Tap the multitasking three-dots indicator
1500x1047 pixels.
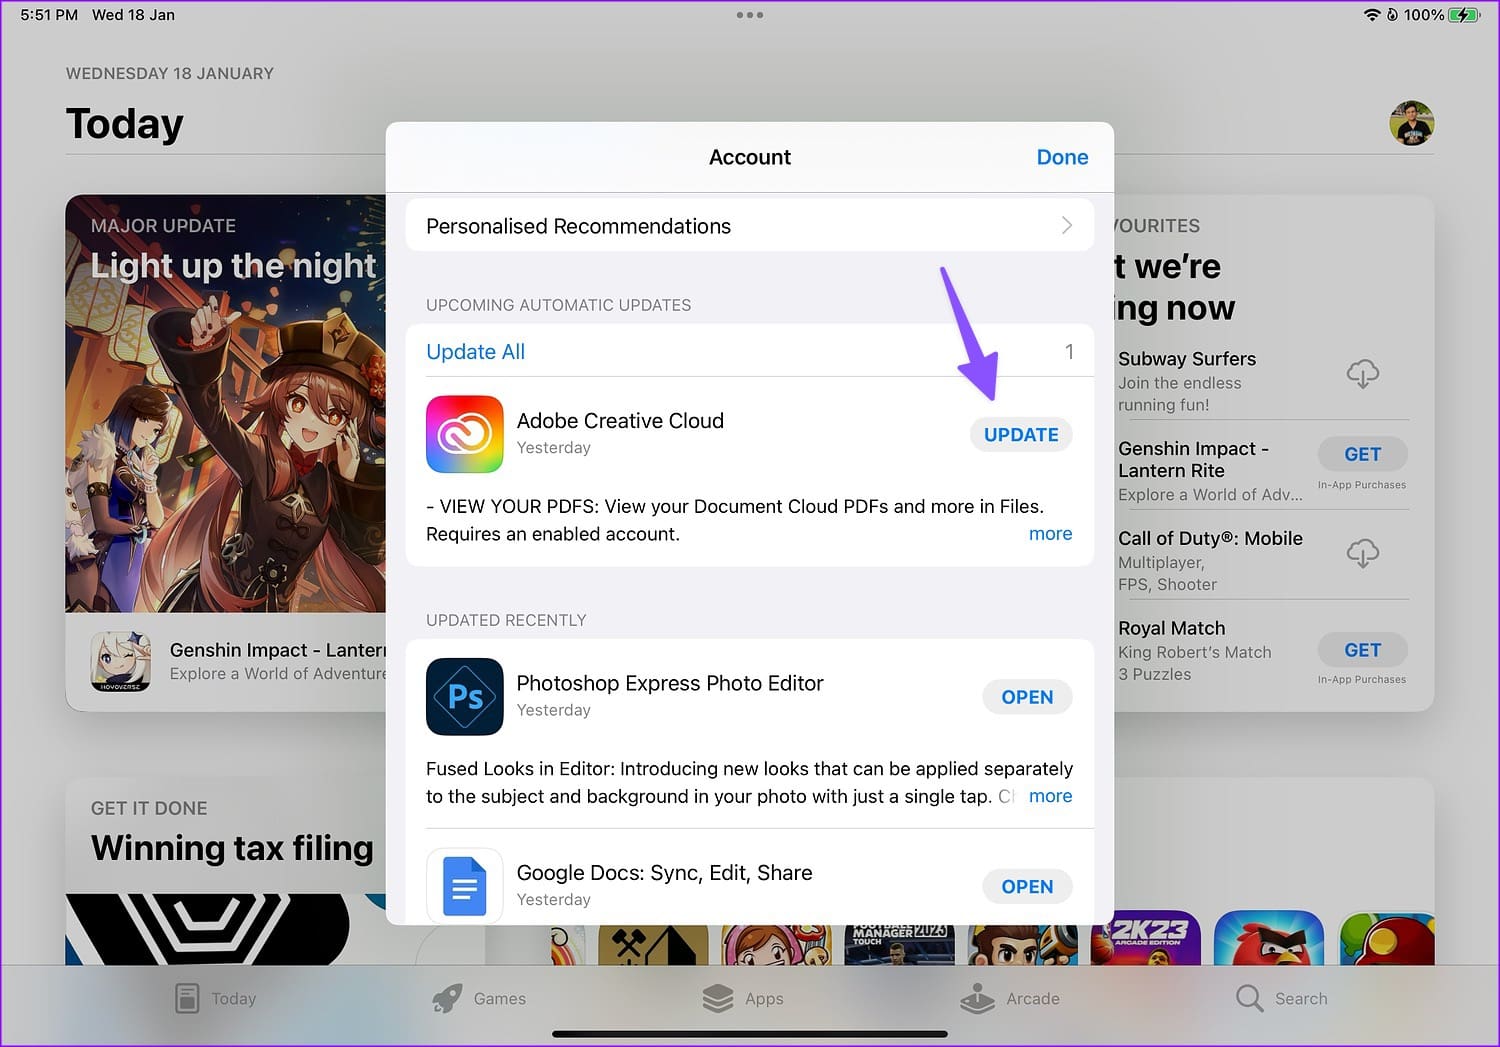(x=750, y=15)
